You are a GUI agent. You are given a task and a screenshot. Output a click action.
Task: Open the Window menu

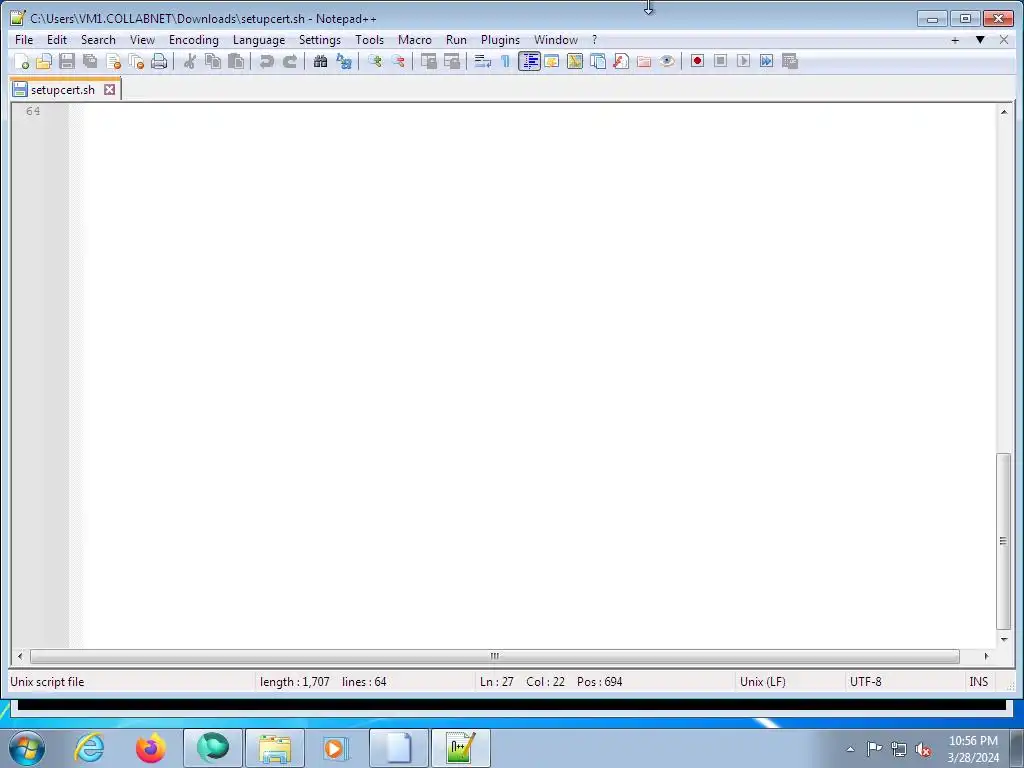click(x=556, y=40)
